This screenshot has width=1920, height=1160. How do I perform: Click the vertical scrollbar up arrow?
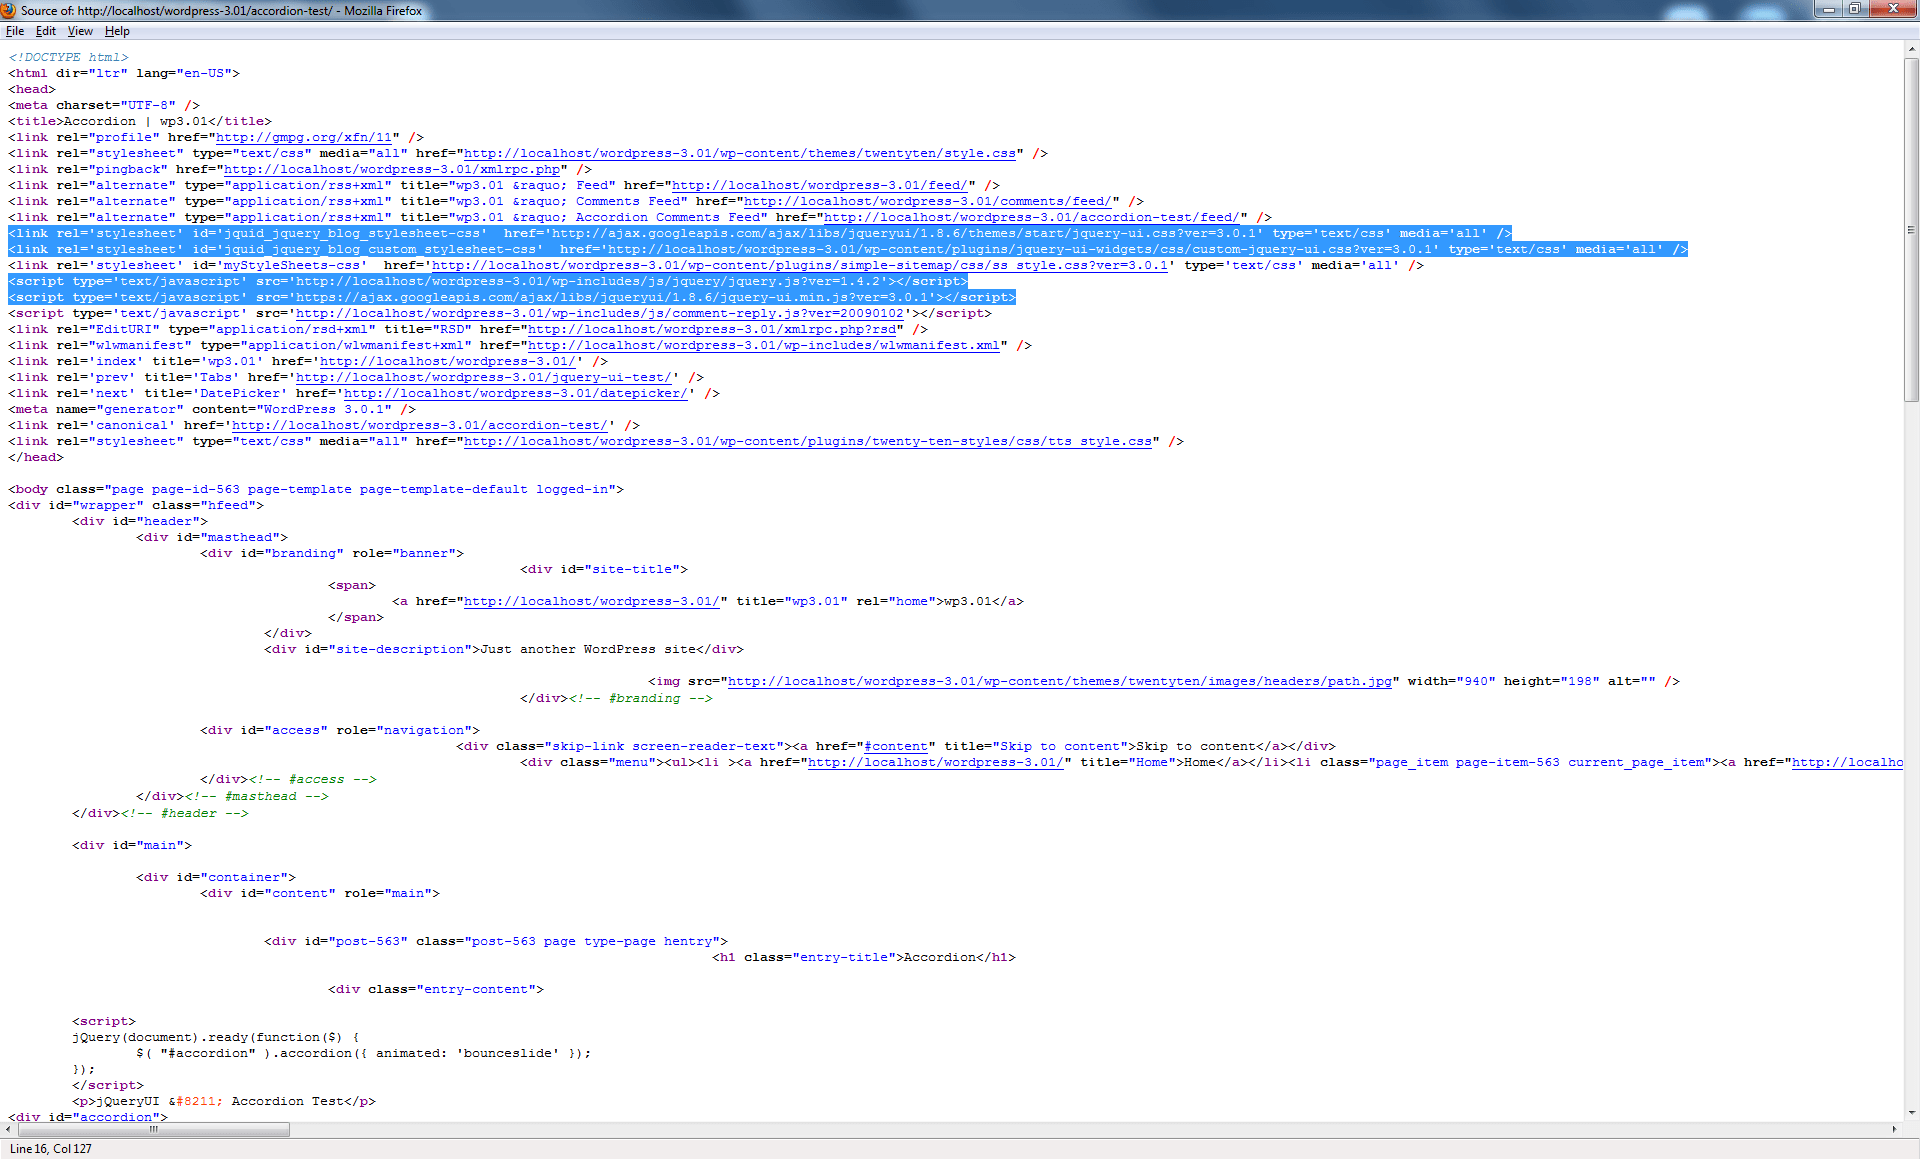[x=1911, y=48]
